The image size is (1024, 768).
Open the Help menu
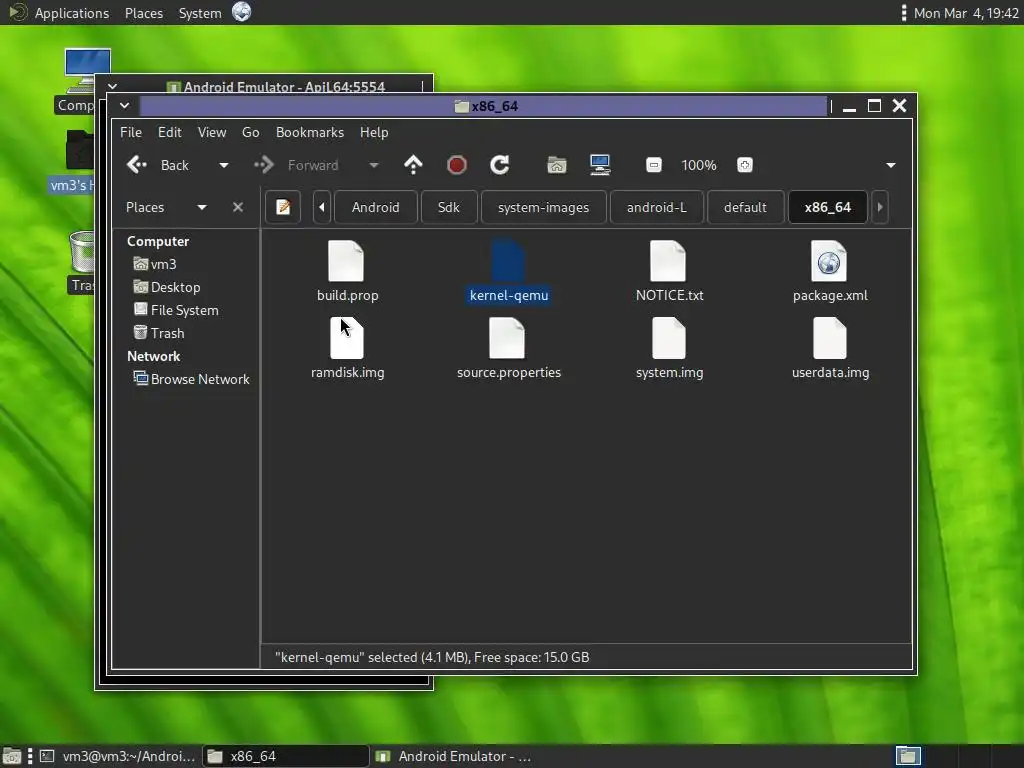coord(374,132)
